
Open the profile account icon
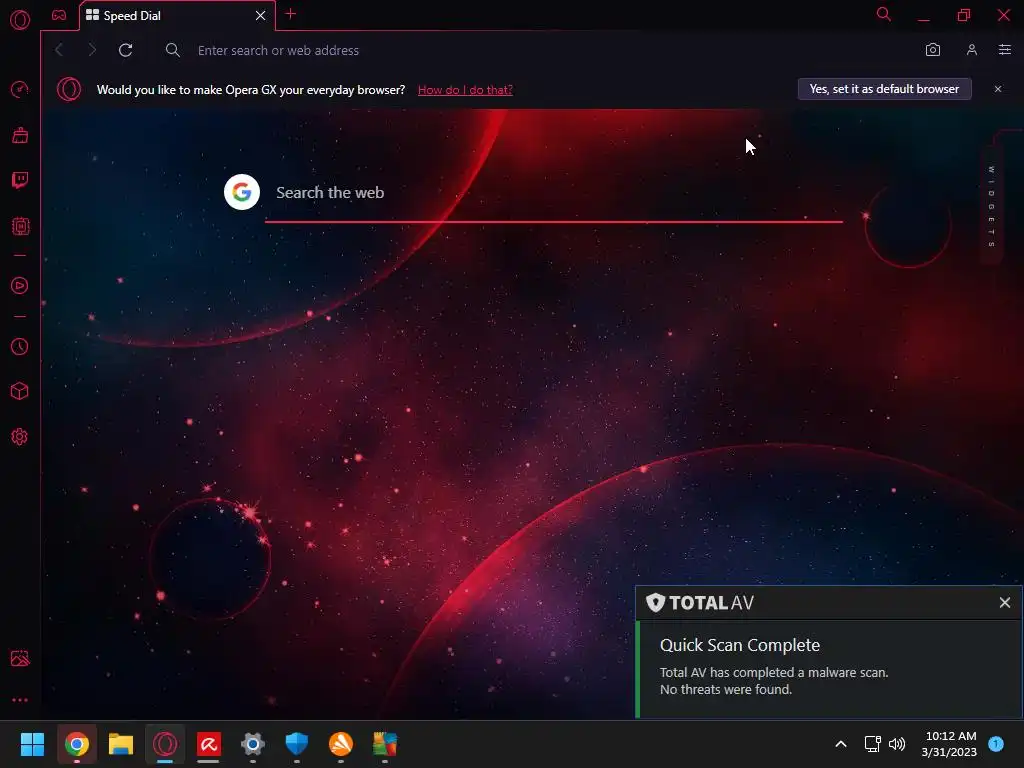tap(972, 50)
